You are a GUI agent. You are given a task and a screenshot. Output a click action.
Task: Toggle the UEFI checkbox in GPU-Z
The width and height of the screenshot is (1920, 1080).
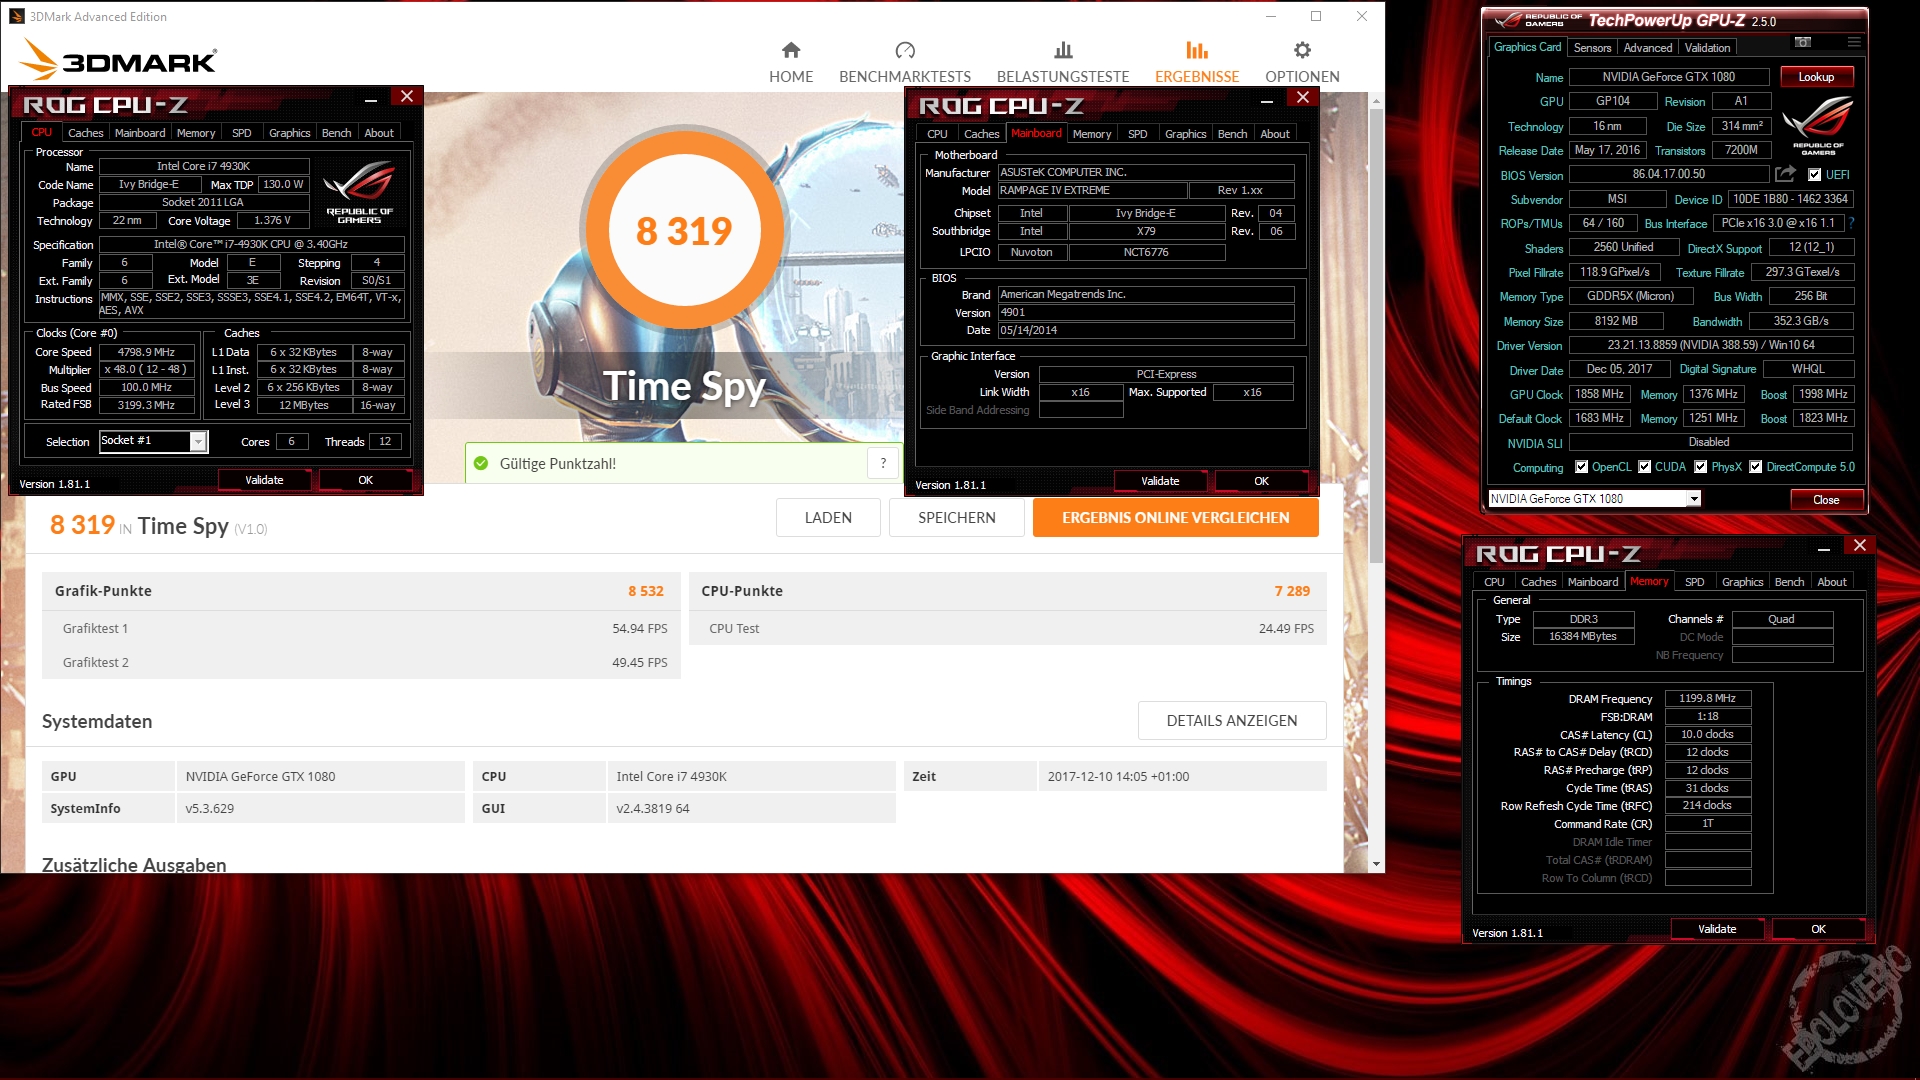tap(1815, 175)
